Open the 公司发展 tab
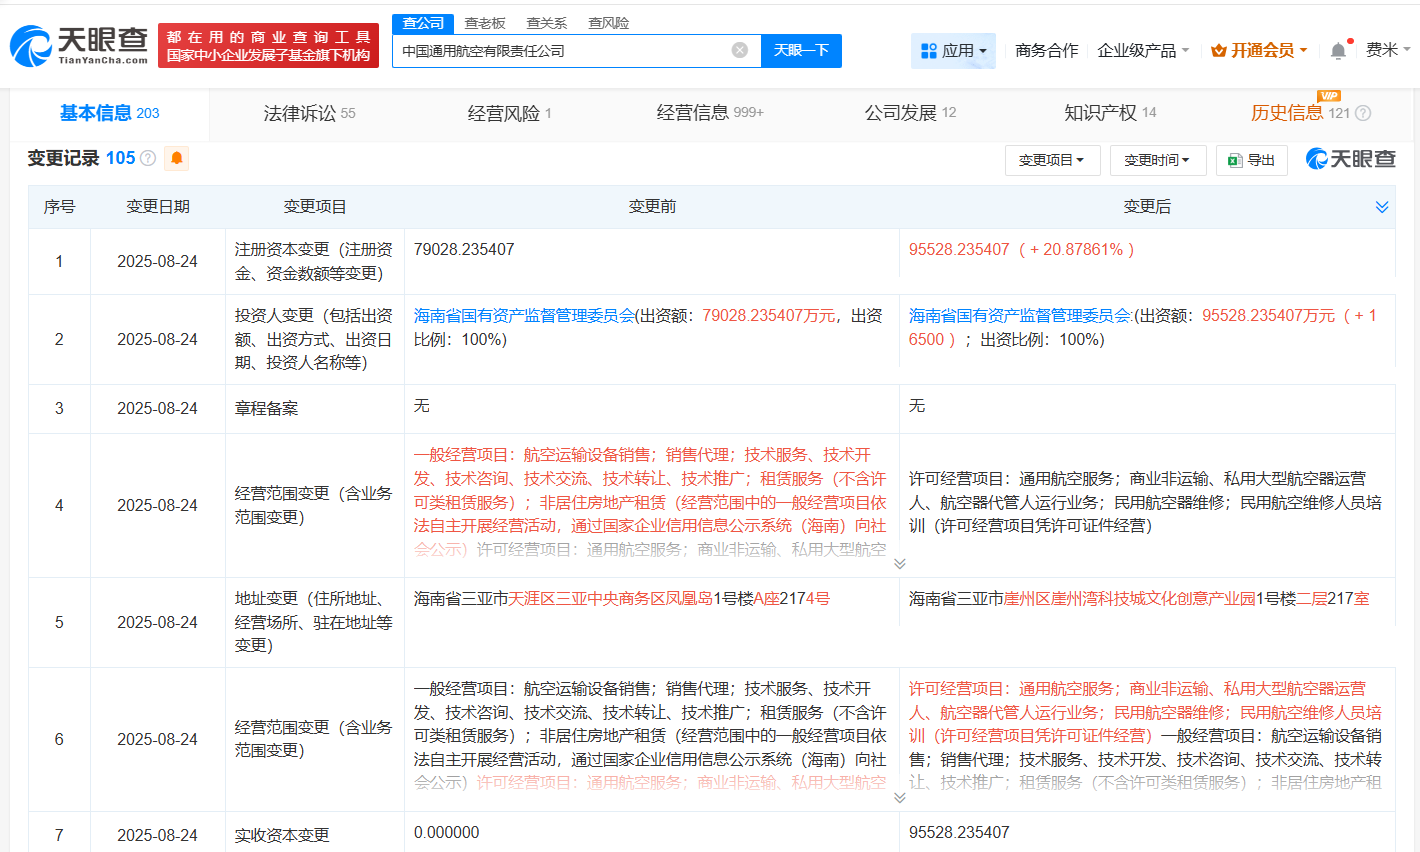The width and height of the screenshot is (1420, 852). 910,113
